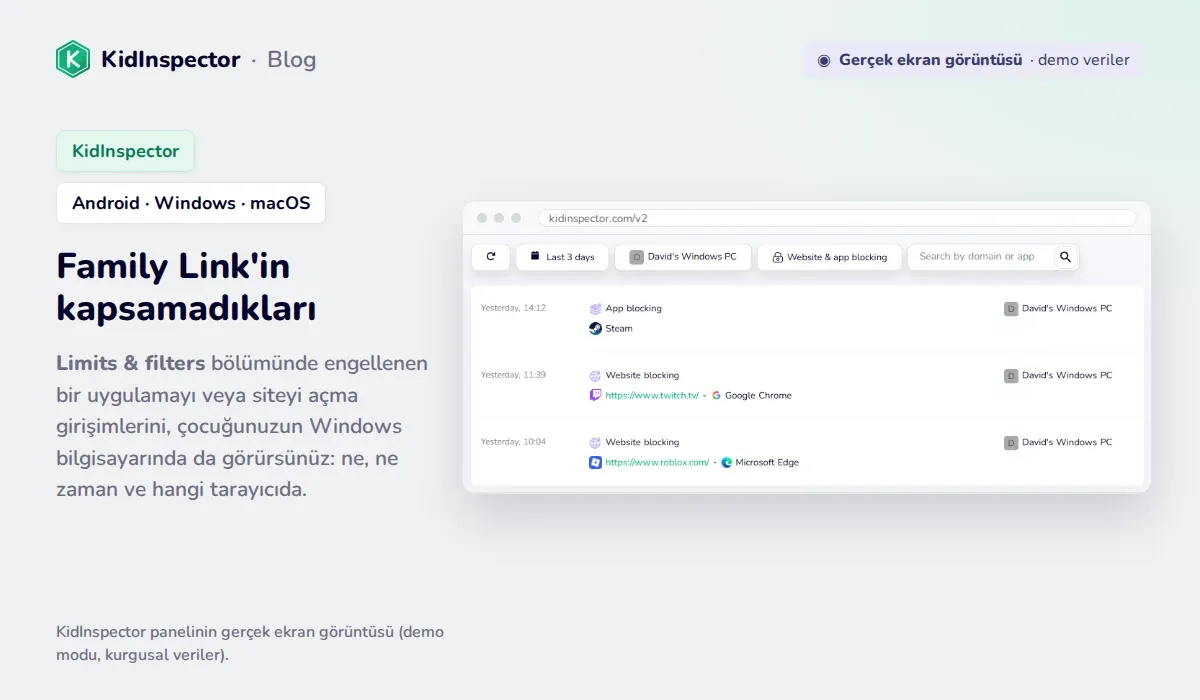Screen dimensions: 1200x700
Task: Click the Microsoft Edge icon
Action: click(727, 462)
